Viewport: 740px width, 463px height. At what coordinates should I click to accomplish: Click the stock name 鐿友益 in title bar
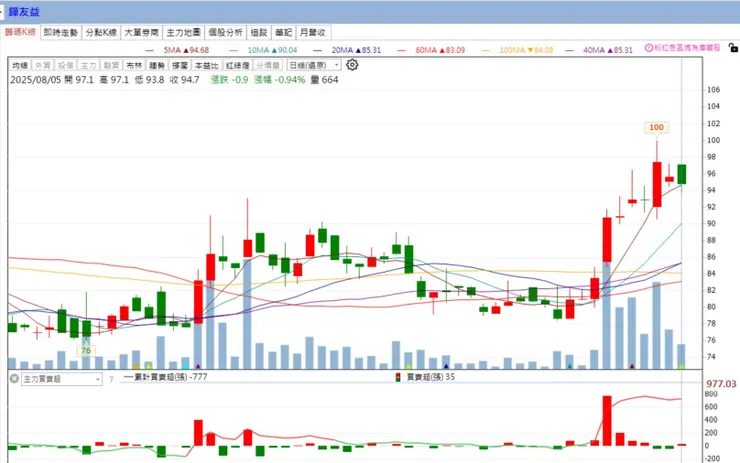[x=24, y=12]
